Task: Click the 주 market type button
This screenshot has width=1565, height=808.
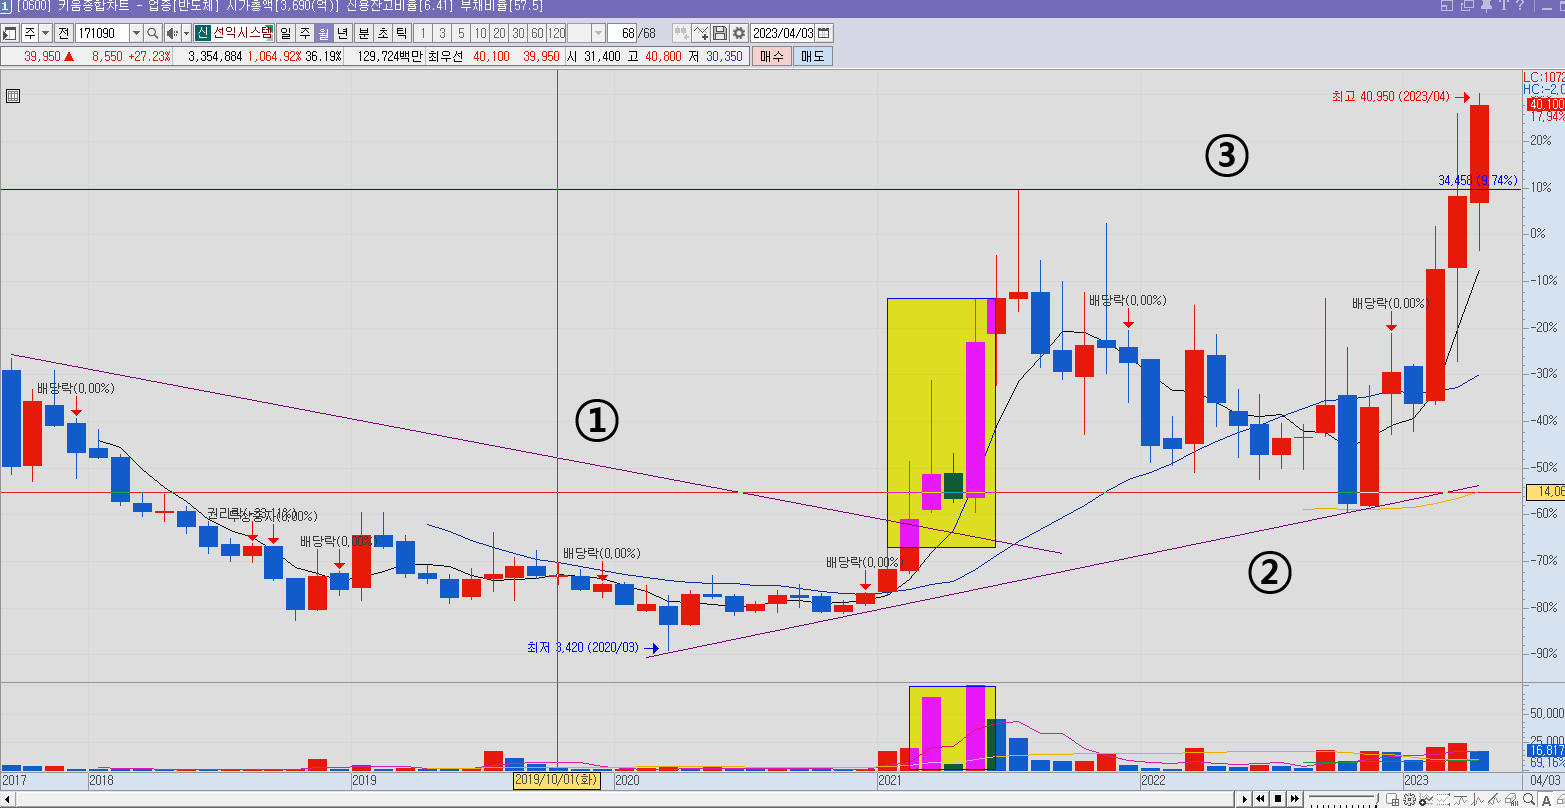Action: pos(30,33)
